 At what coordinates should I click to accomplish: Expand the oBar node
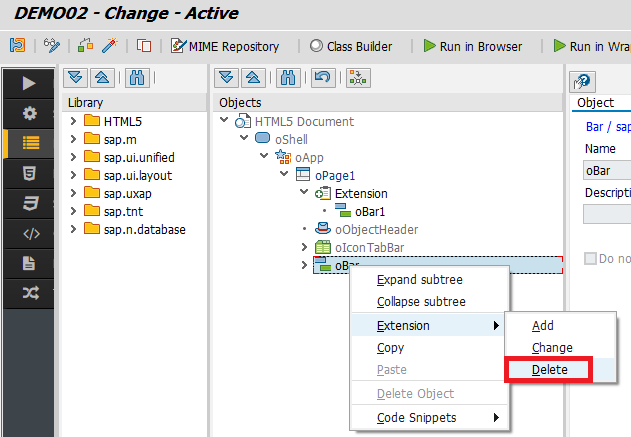pyautogui.click(x=305, y=265)
